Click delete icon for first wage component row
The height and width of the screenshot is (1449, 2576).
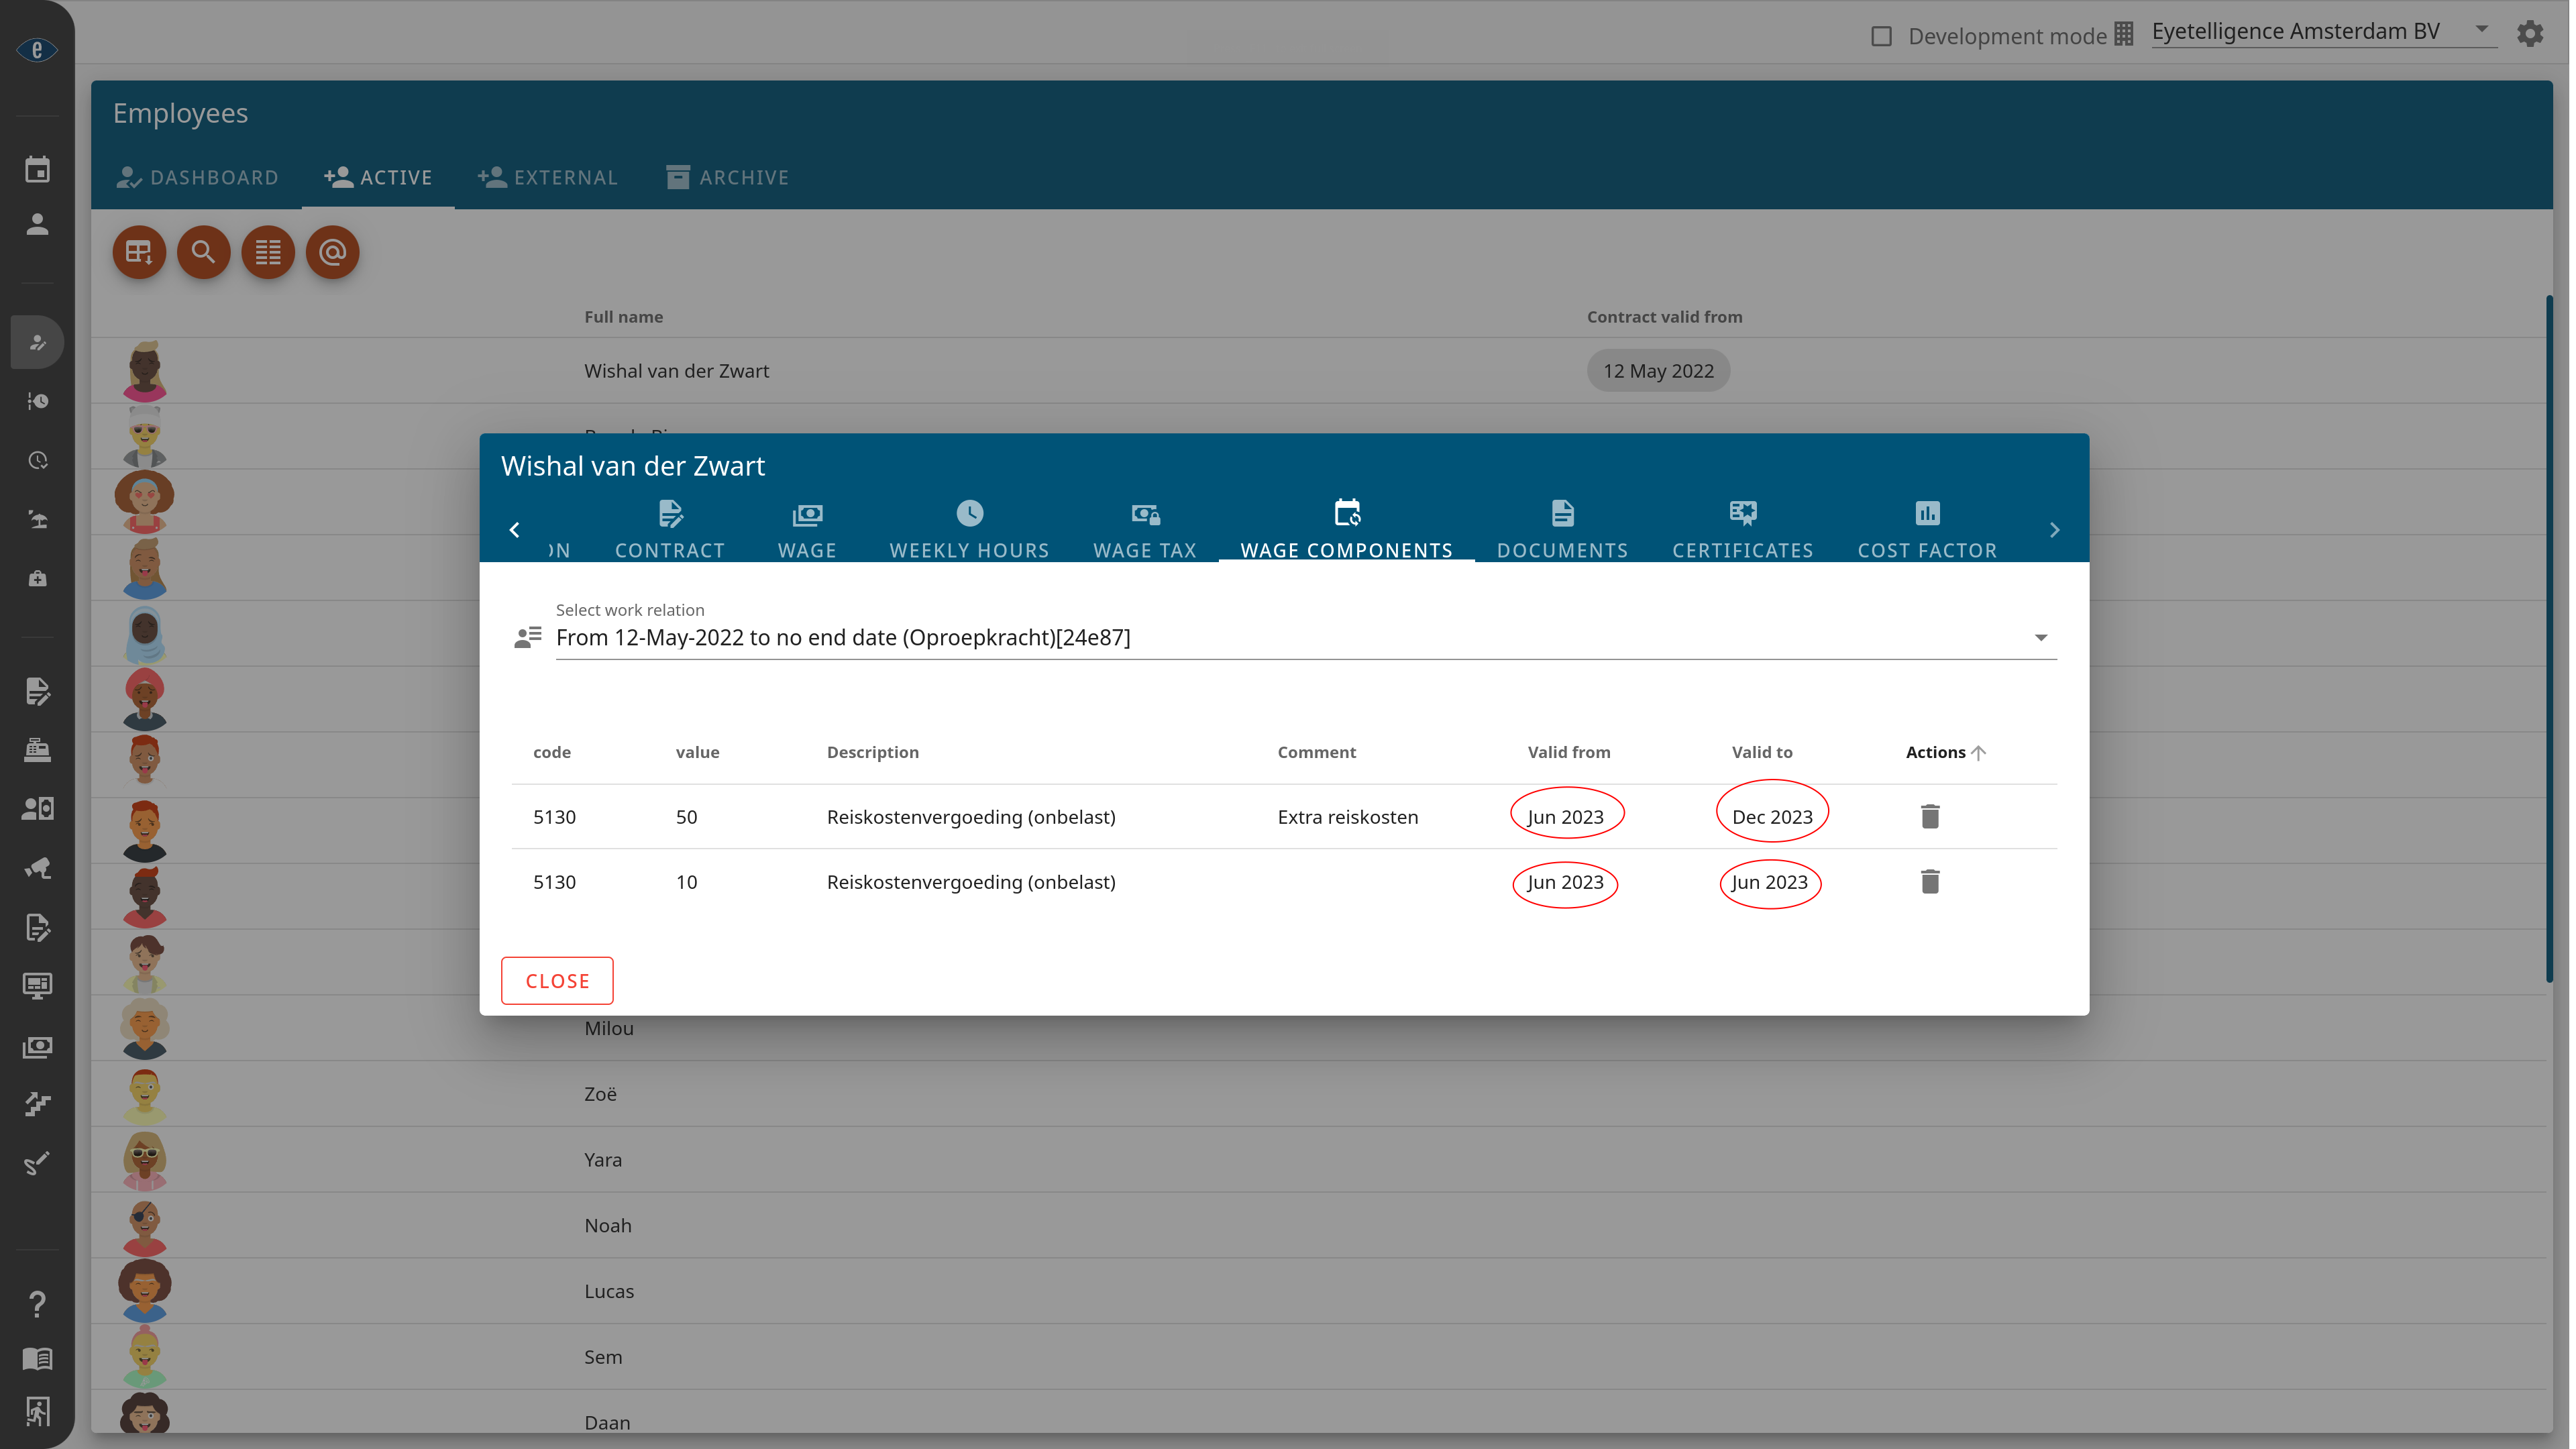click(x=1930, y=816)
